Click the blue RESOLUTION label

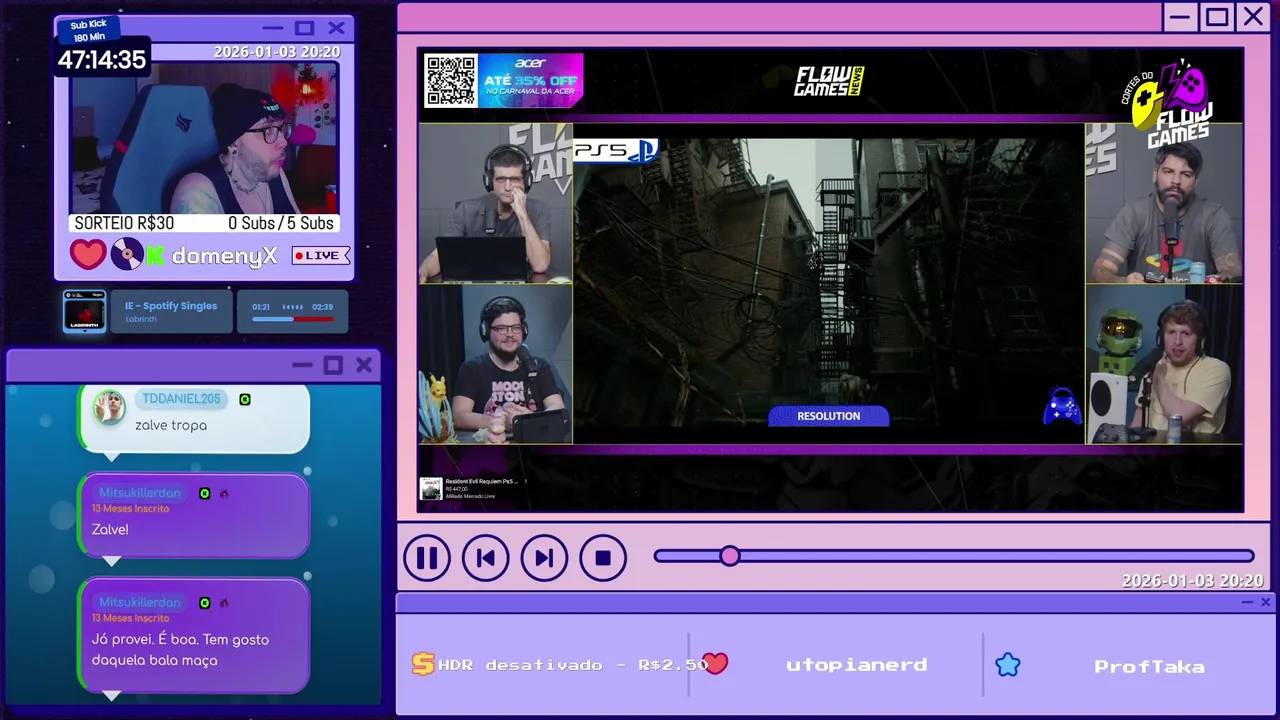pos(828,416)
